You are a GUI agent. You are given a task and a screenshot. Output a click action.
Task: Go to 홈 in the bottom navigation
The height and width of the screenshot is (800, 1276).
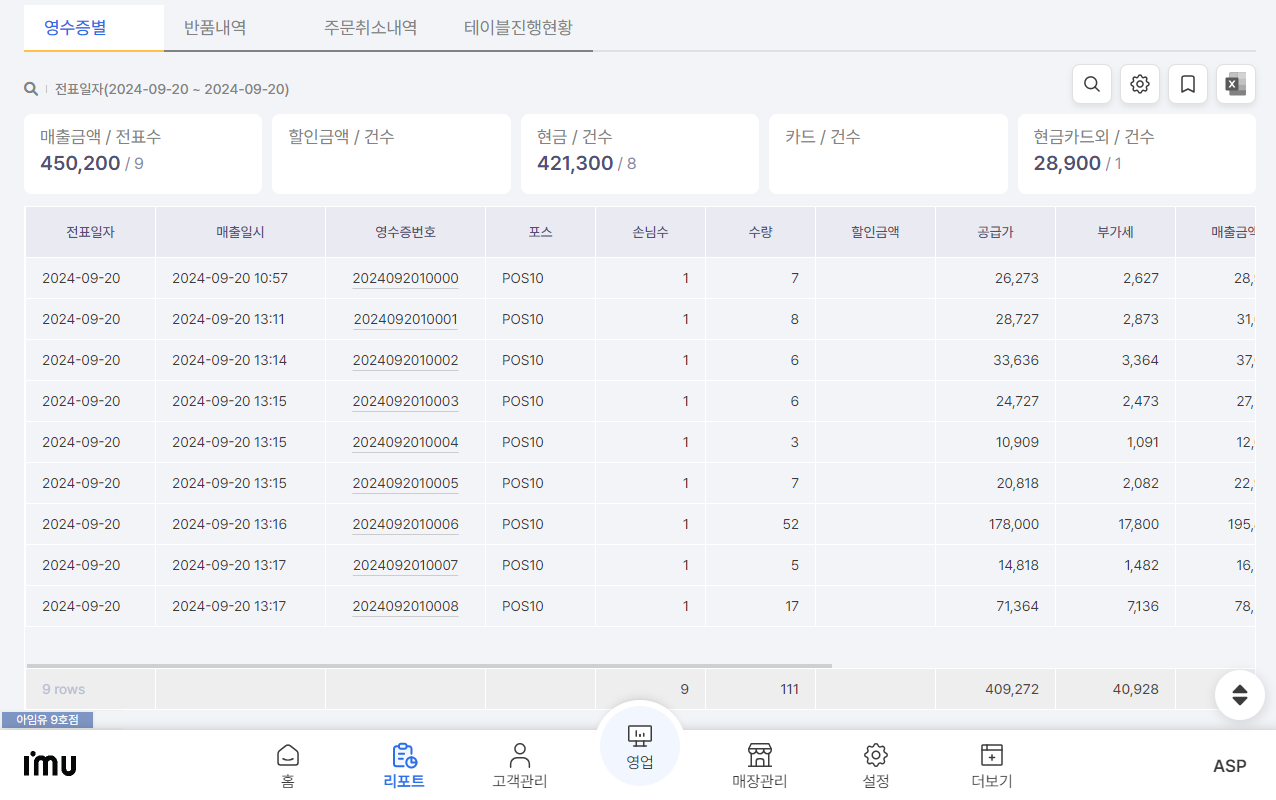[288, 766]
